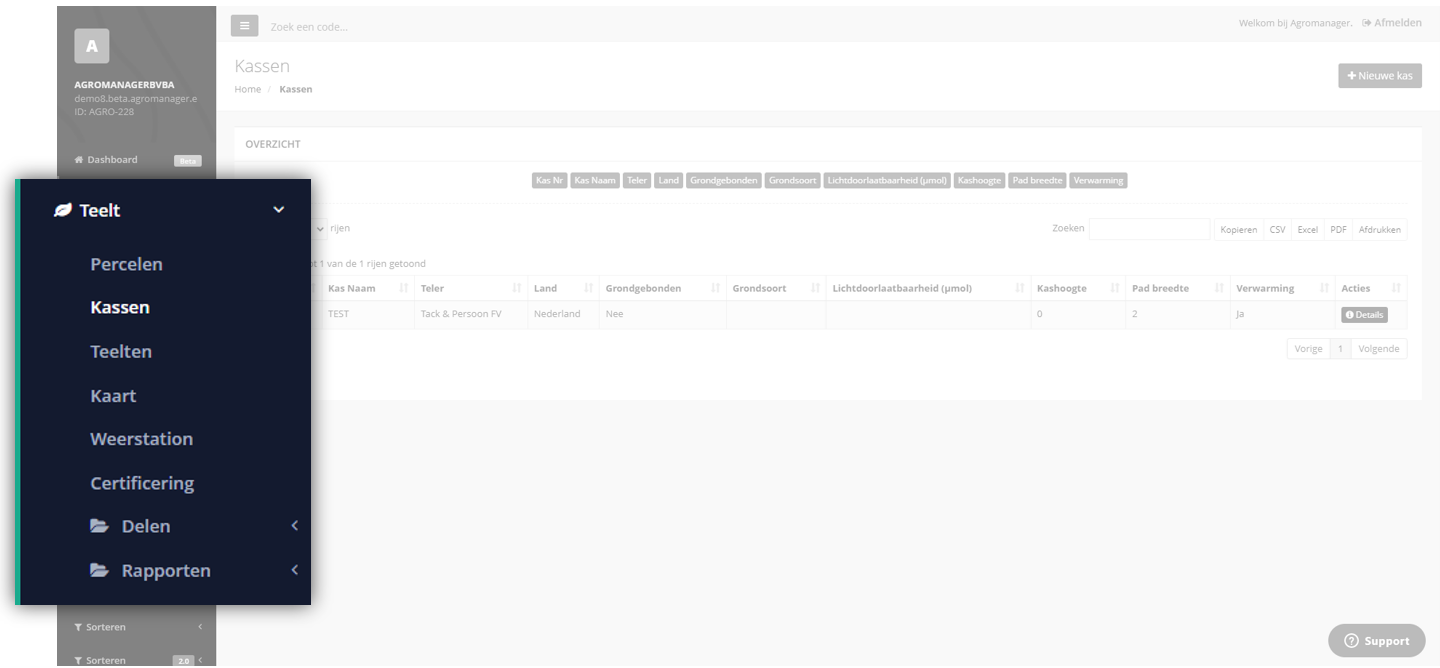Click the Afdrukken print button
This screenshot has width=1440, height=668.
(1380, 229)
